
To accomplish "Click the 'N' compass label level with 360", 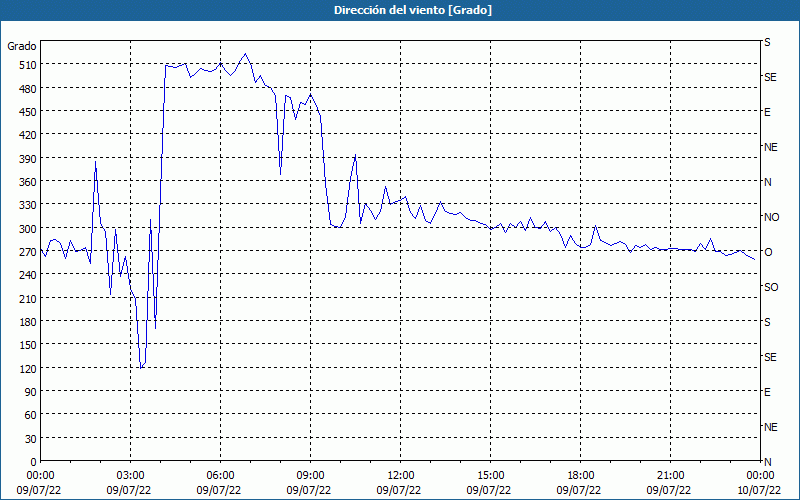I will [x=767, y=182].
